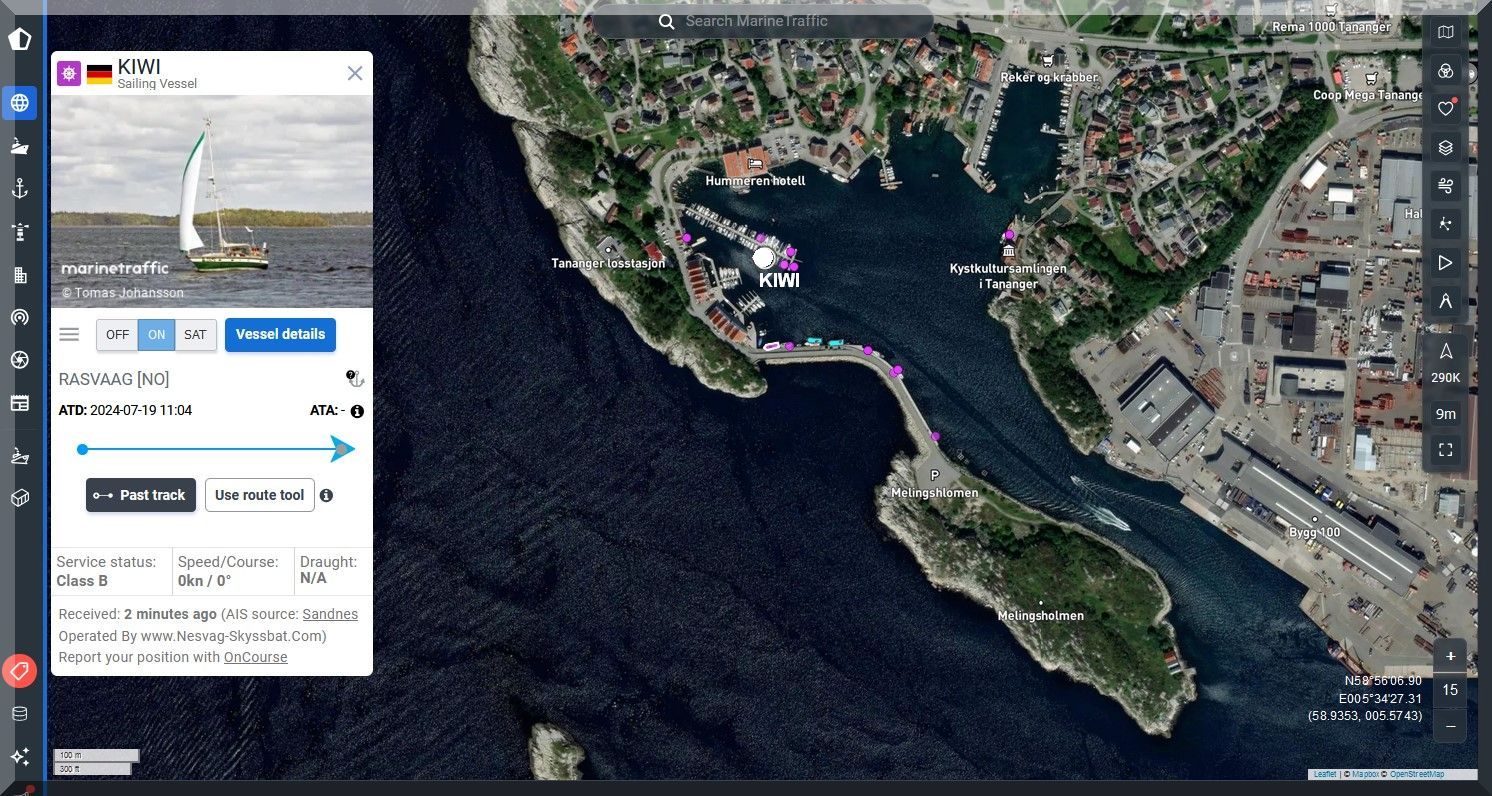
Task: Click the anchor Ports icon in sidebar
Action: pyautogui.click(x=19, y=189)
